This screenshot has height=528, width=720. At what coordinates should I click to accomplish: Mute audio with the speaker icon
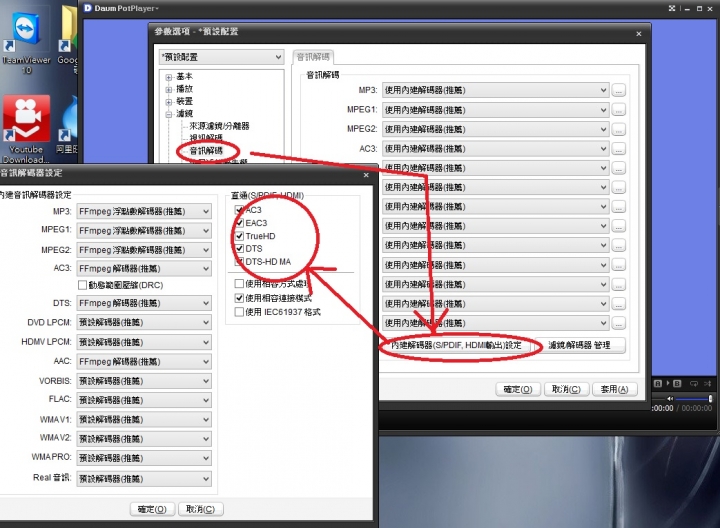pyautogui.click(x=670, y=399)
